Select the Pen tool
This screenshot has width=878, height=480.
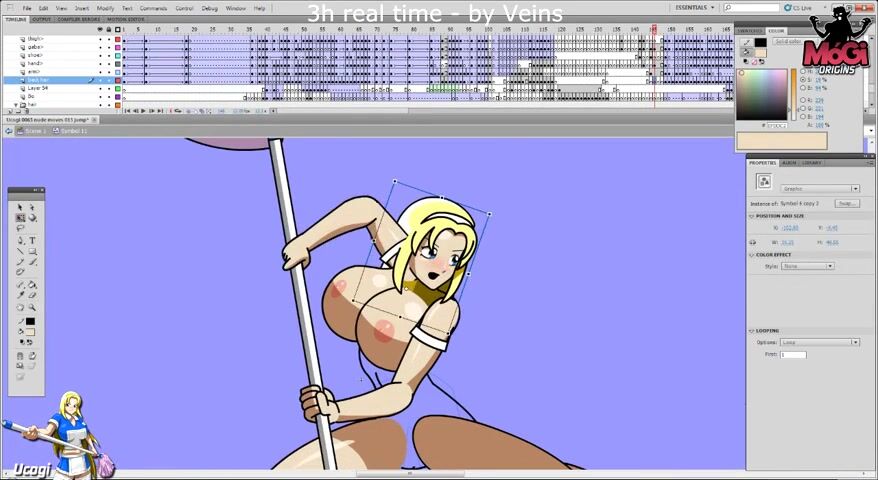pos(20,240)
